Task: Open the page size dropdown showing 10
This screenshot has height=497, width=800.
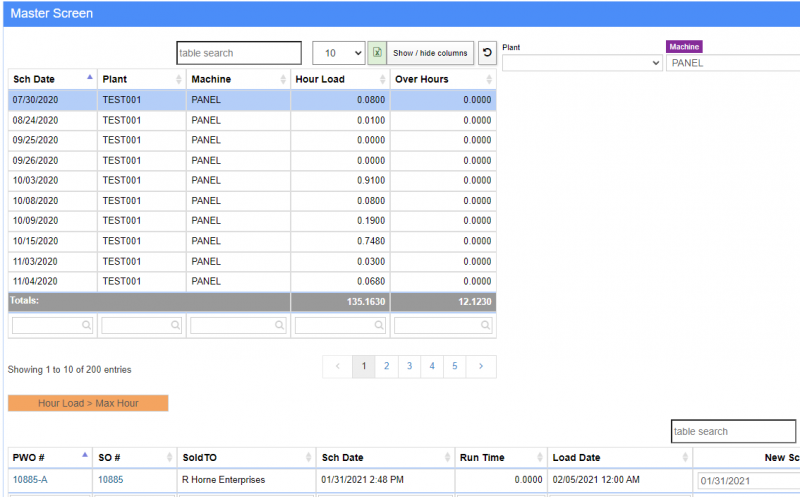Action: (339, 53)
